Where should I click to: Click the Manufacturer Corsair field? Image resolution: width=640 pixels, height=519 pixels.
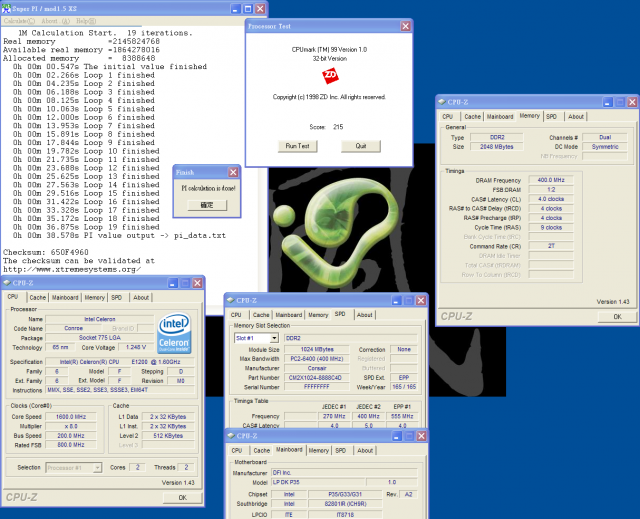click(x=317, y=368)
